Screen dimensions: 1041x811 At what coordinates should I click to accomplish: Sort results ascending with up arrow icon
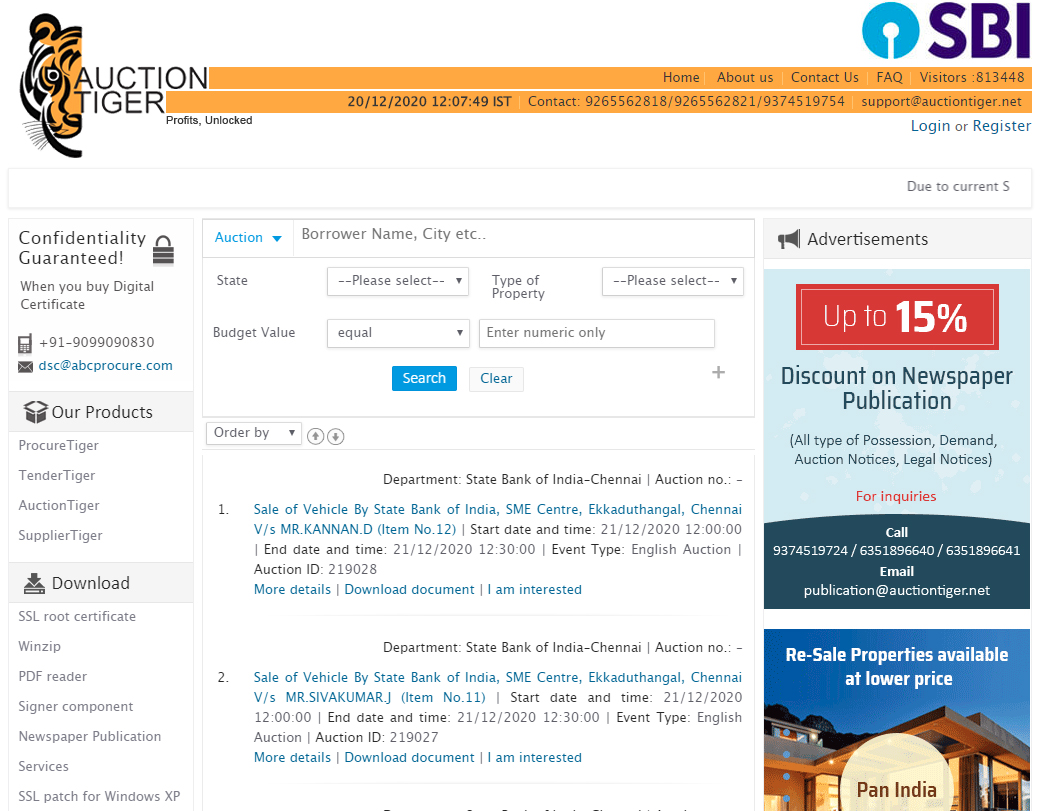click(315, 436)
